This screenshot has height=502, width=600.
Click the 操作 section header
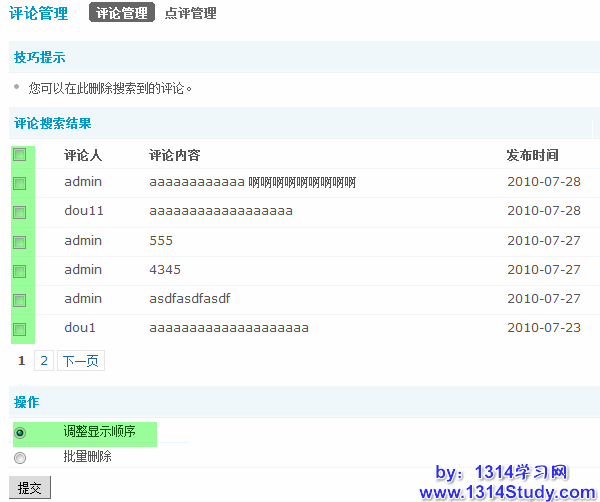click(x=27, y=402)
